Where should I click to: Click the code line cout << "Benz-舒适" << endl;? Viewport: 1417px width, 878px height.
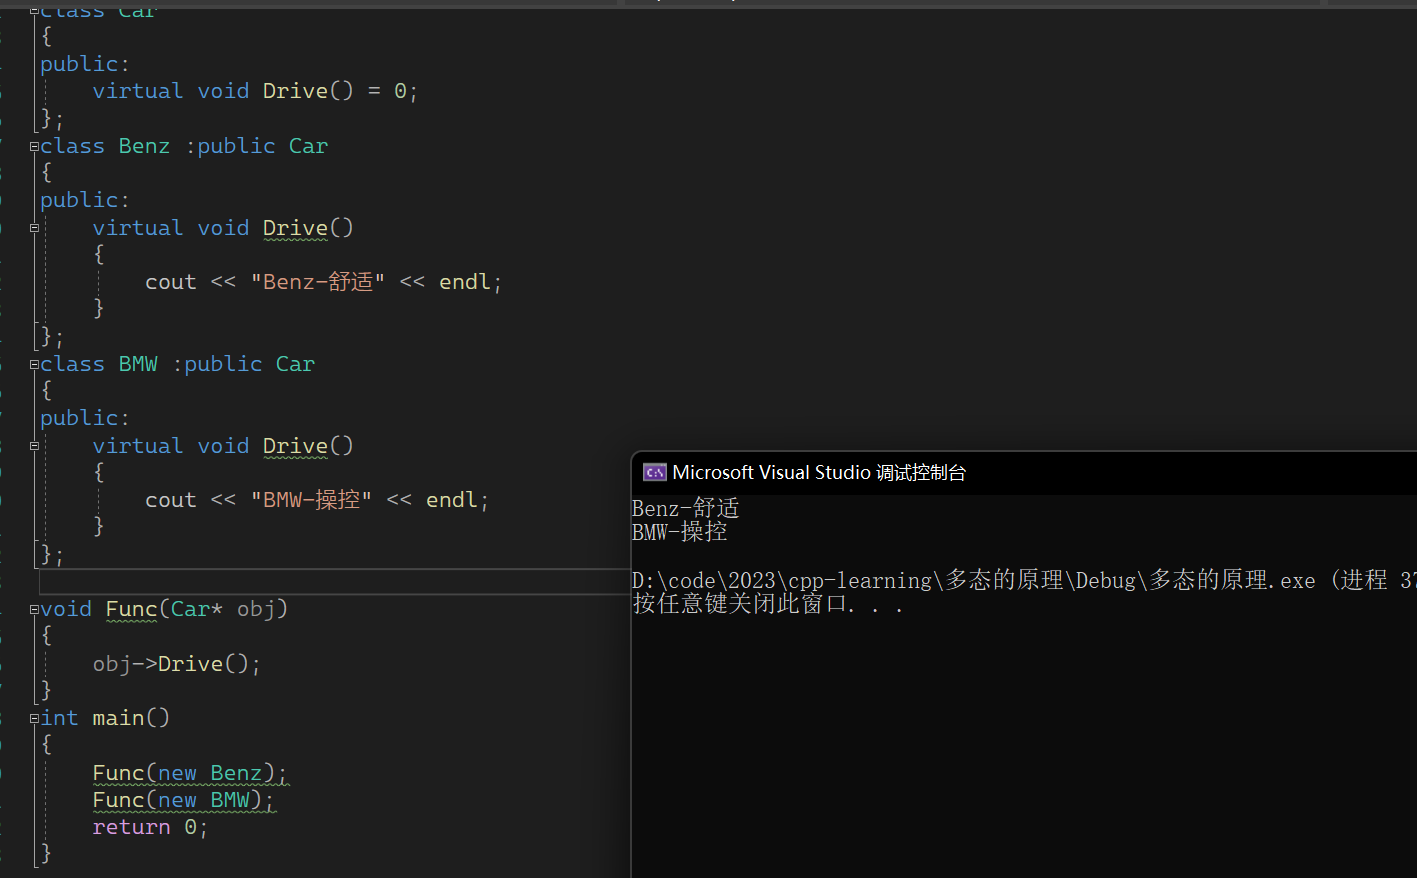point(323,282)
